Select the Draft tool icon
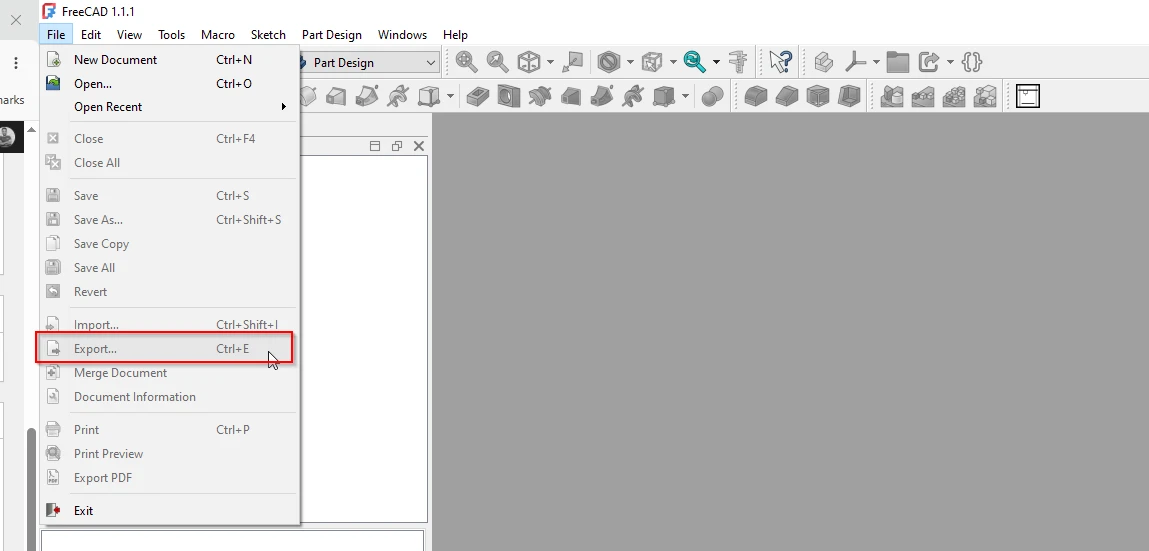 tap(818, 96)
